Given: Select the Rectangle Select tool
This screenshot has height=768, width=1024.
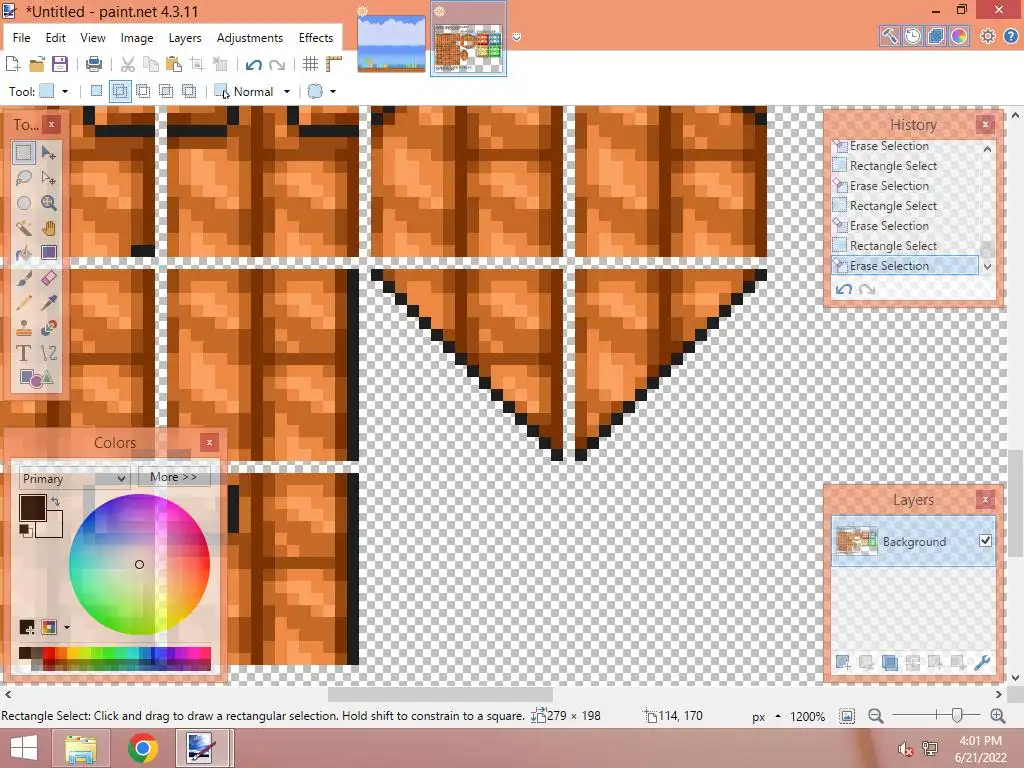Looking at the screenshot, I should click(x=24, y=153).
